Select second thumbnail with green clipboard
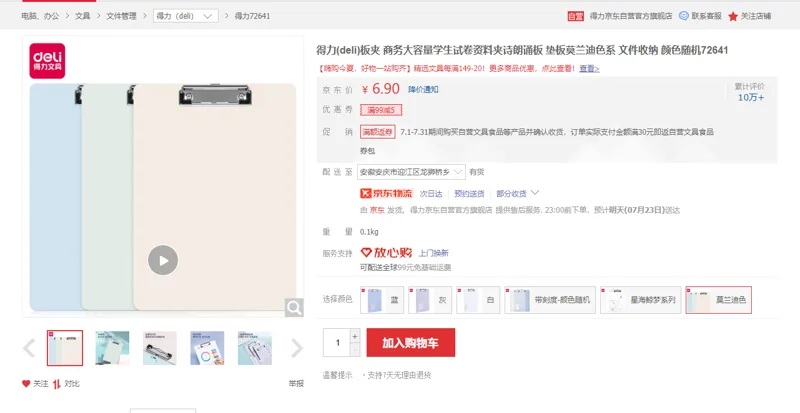Screen dimensions: 800x413 112,348
